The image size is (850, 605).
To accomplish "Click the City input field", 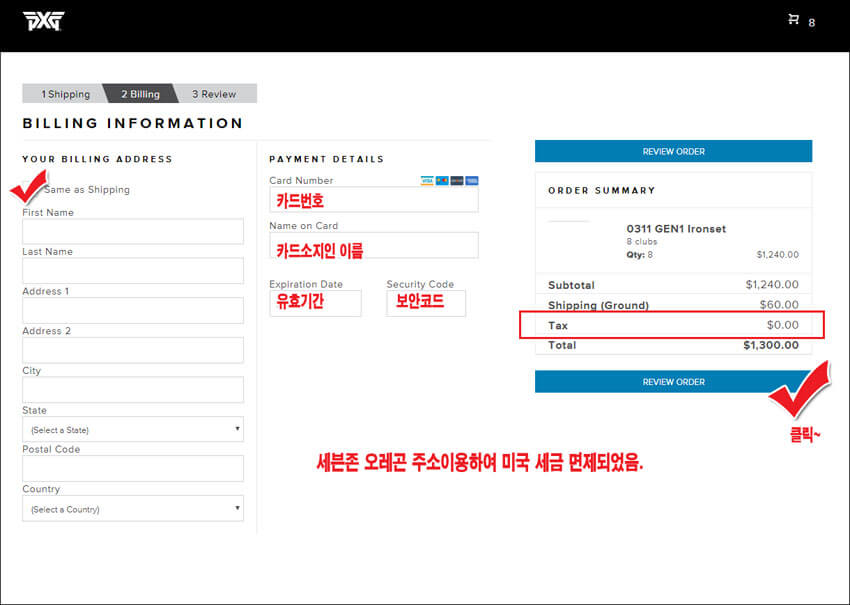I will [x=133, y=390].
